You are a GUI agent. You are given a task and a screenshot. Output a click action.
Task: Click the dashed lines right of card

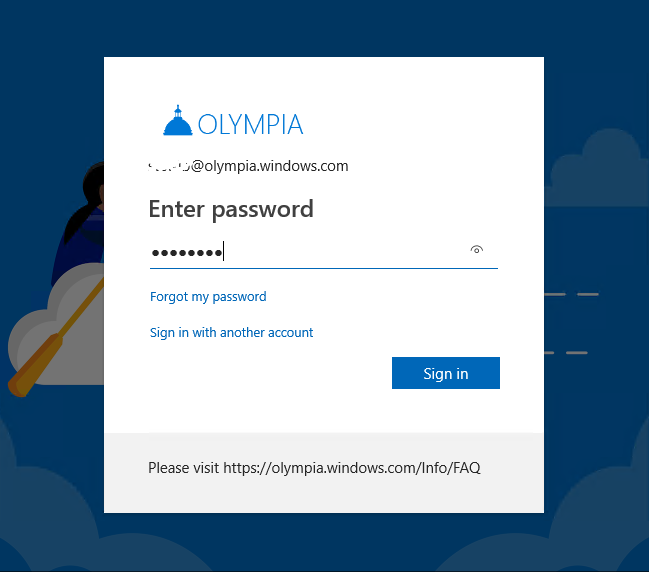(x=572, y=295)
